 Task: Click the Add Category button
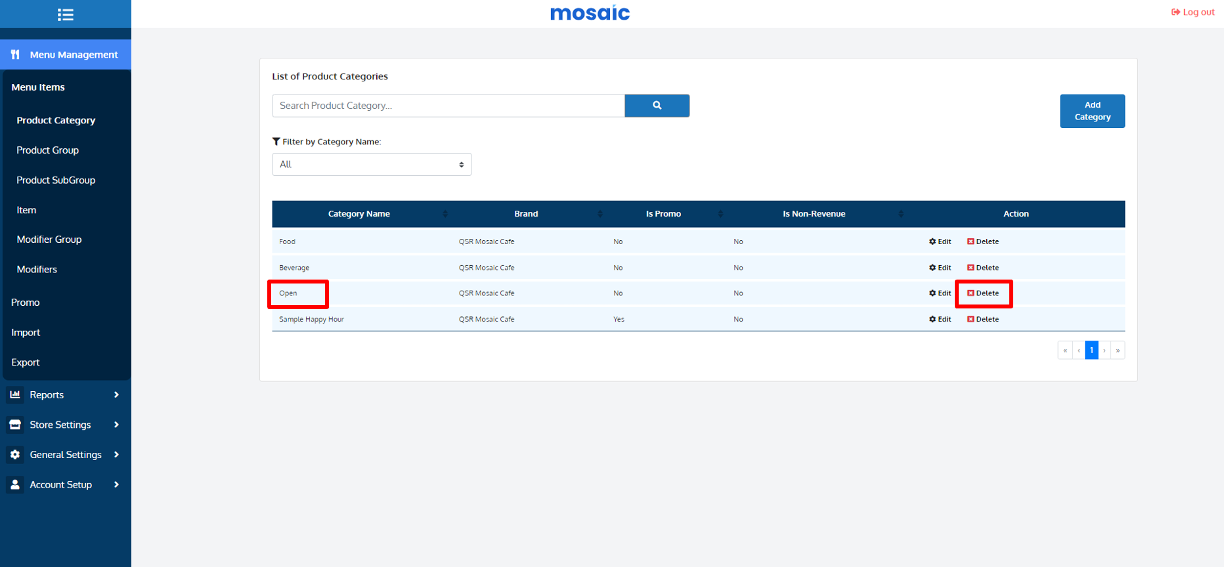(1092, 111)
